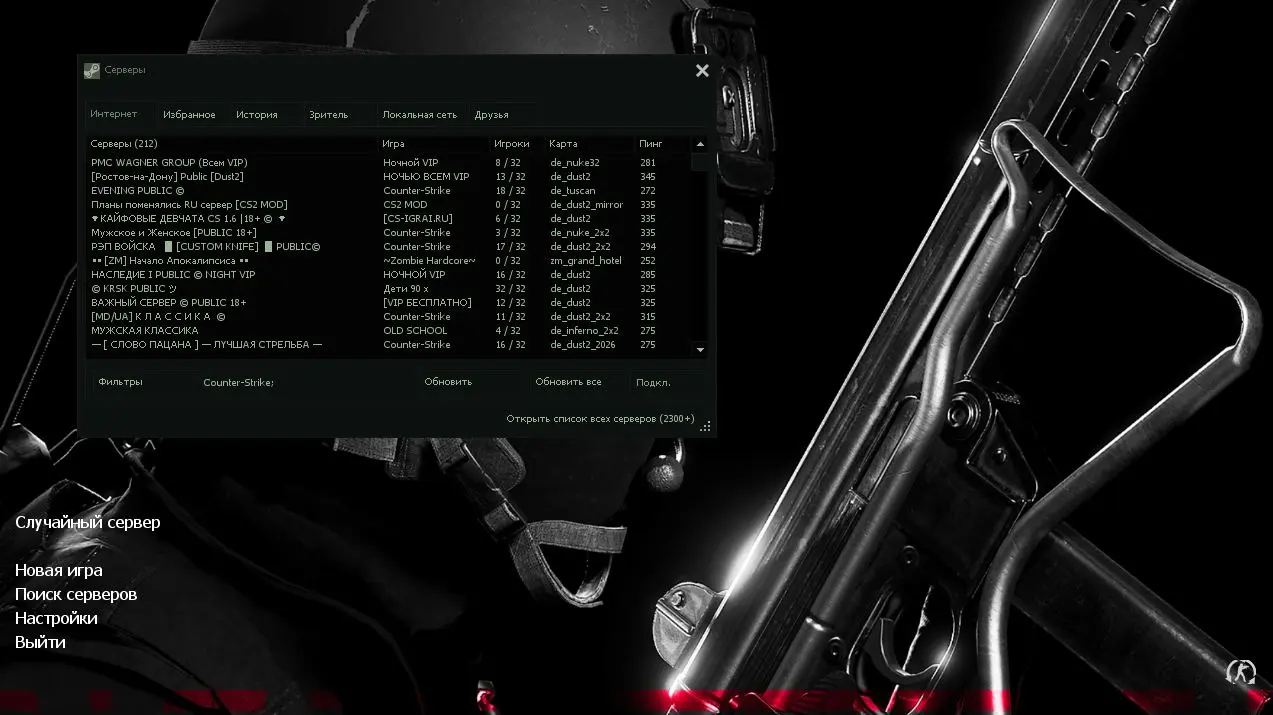Sort the list by Игроки column header
This screenshot has height=715, width=1273.
tap(512, 144)
